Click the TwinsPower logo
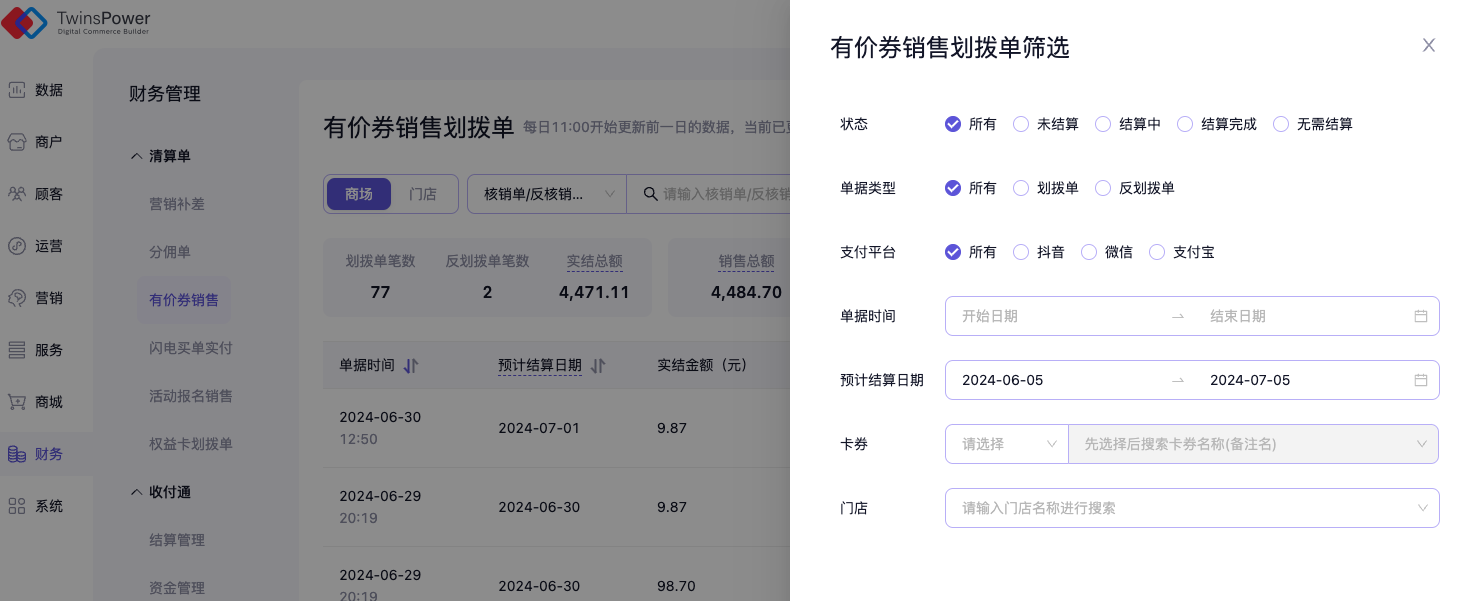The width and height of the screenshot is (1482, 601). 25,22
